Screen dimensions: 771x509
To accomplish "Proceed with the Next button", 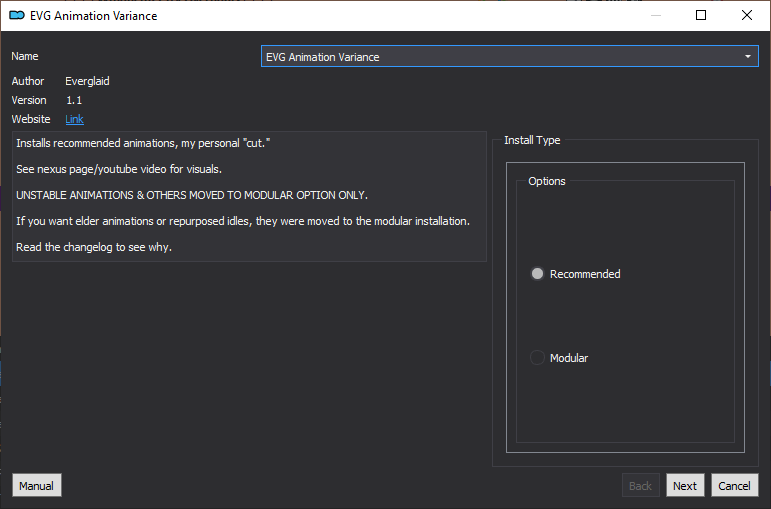I will click(x=685, y=486).
